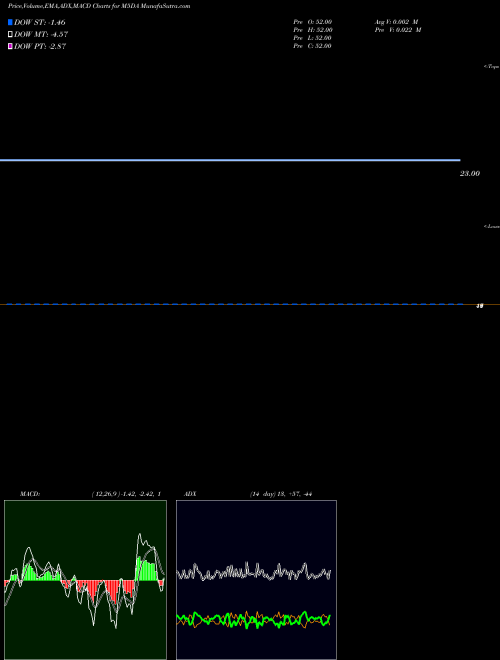500x660 pixels.
Task: Select the 'DOW ST: -1.46' label
Action: pos(40,22)
